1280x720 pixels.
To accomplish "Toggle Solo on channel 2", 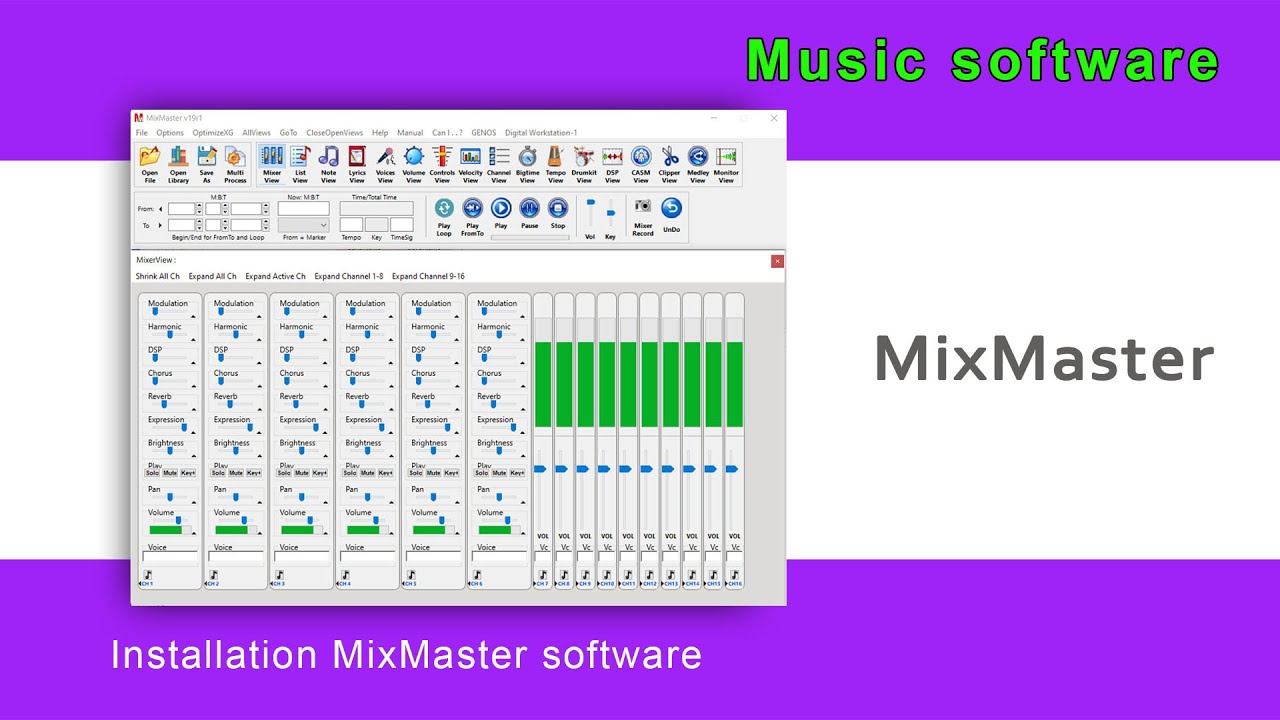I will [218, 473].
